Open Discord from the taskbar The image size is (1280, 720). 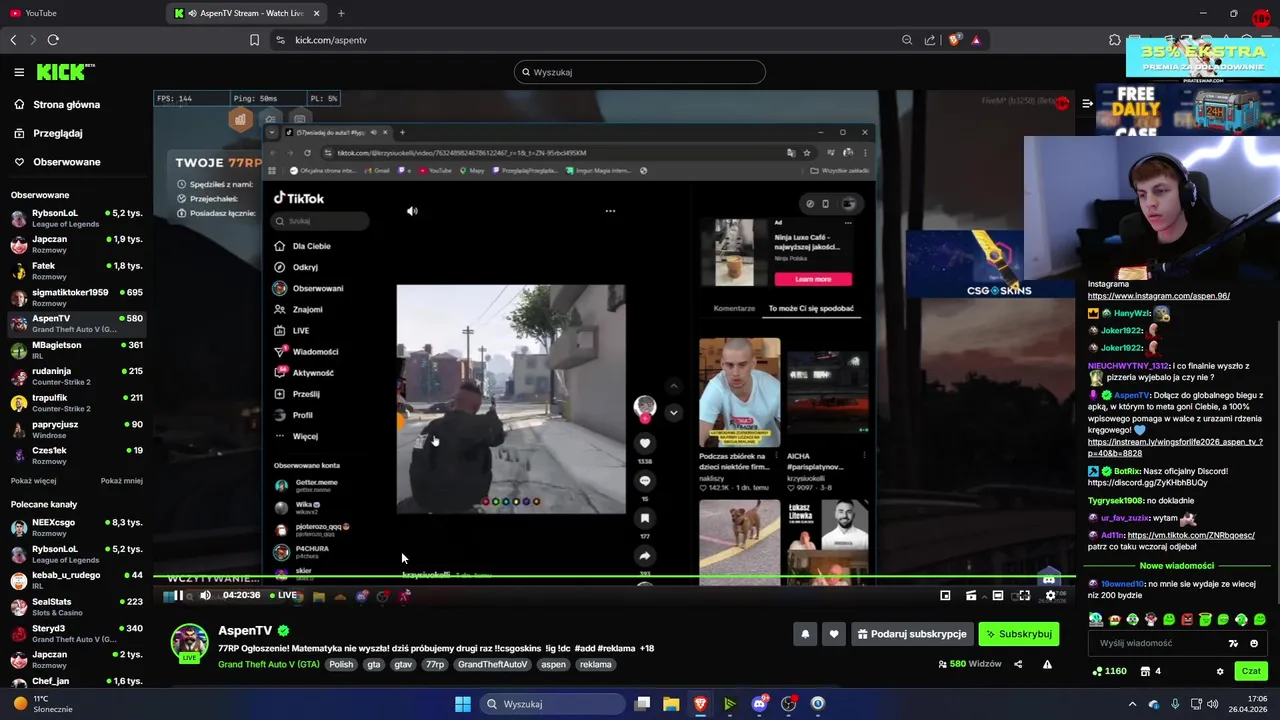[759, 704]
